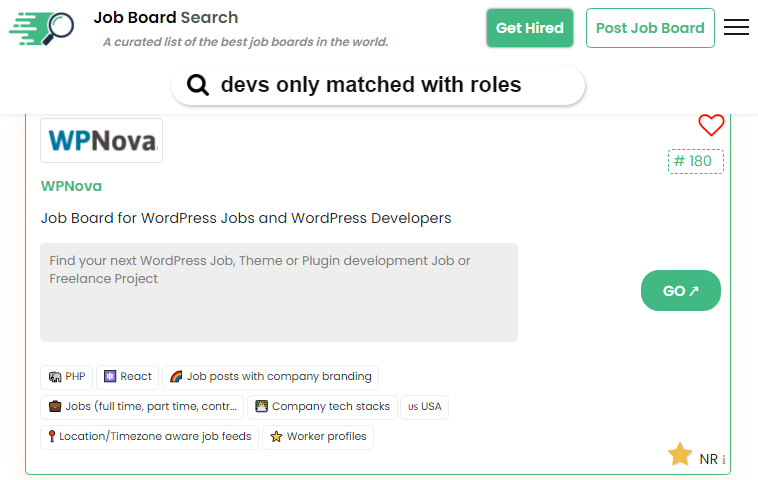Filter by the USA tag
Image resolution: width=758 pixels, height=480 pixels.
(x=424, y=407)
